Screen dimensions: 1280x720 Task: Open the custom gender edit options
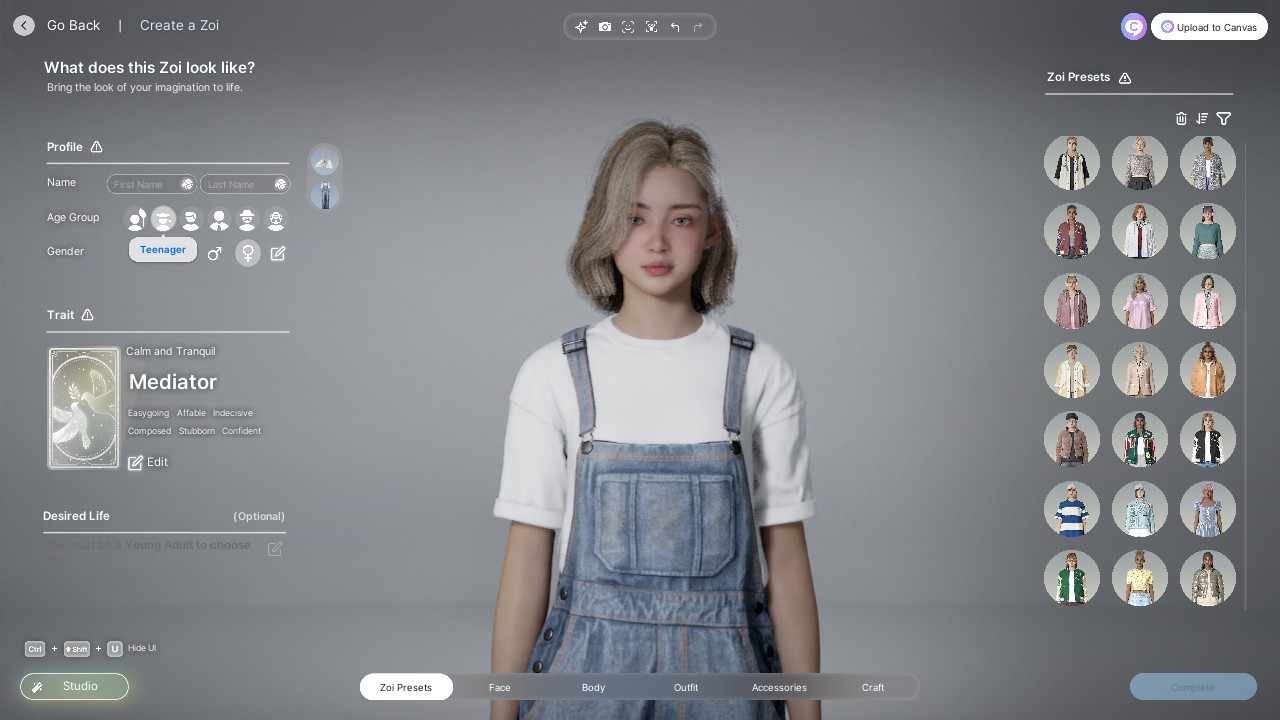pyautogui.click(x=278, y=253)
